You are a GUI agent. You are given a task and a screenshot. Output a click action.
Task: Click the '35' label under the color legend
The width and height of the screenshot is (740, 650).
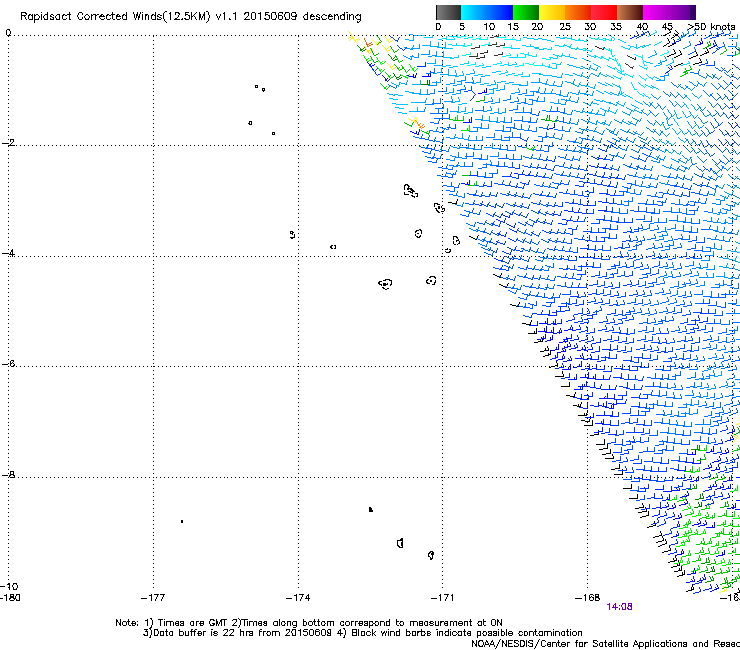tap(616, 27)
